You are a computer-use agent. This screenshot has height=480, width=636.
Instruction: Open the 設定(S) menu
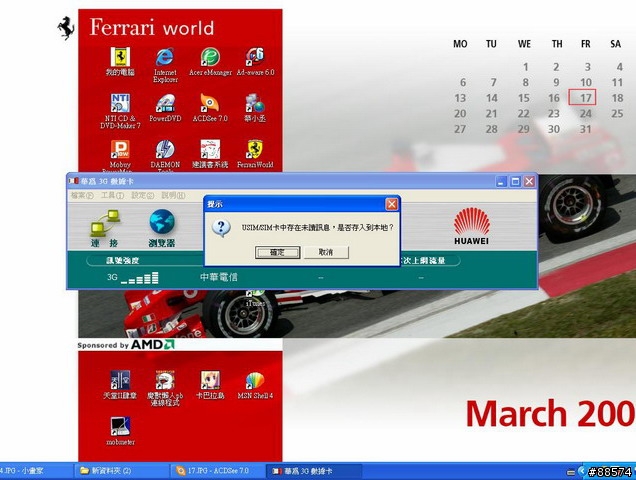coord(143,196)
